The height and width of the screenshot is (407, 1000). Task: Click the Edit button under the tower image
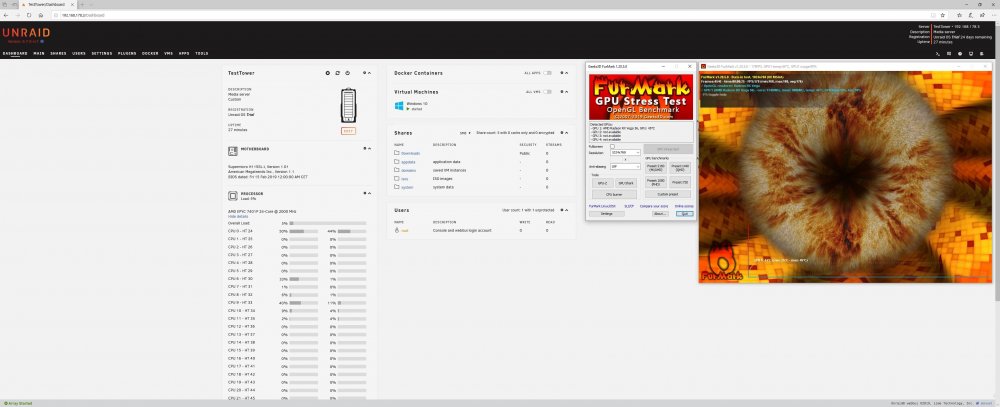click(348, 131)
